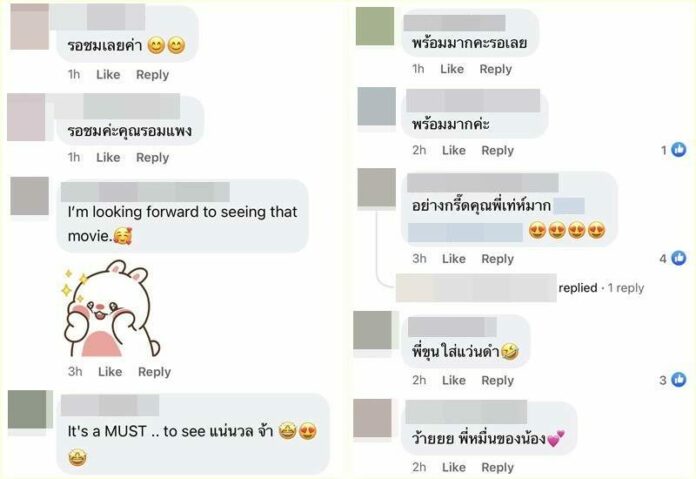This screenshot has width=696, height=479.
Task: Like the bear sticker comment
Action: click(x=110, y=372)
